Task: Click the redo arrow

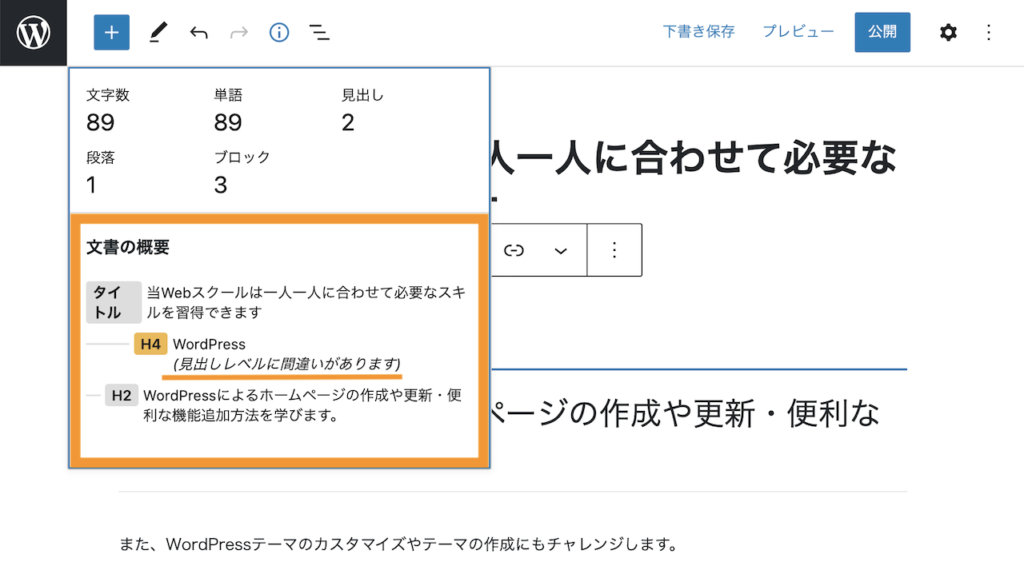Action: (239, 32)
